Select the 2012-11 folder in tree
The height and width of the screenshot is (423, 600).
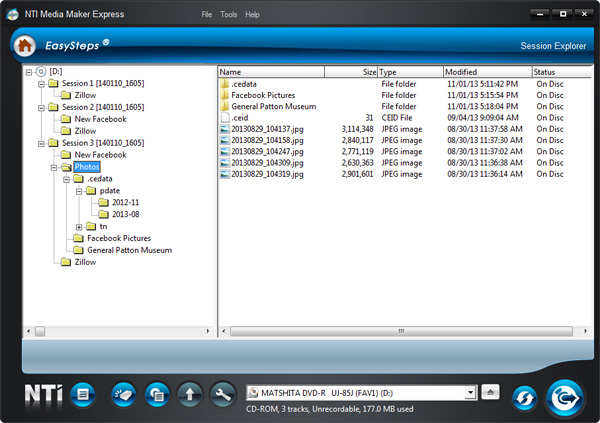point(126,203)
